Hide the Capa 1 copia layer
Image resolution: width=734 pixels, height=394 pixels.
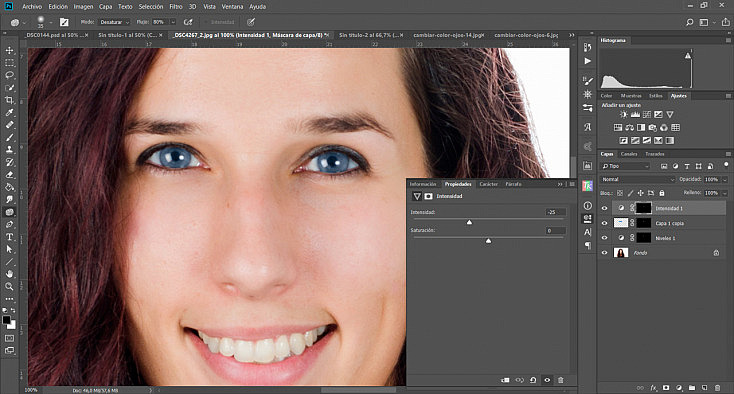coord(604,223)
